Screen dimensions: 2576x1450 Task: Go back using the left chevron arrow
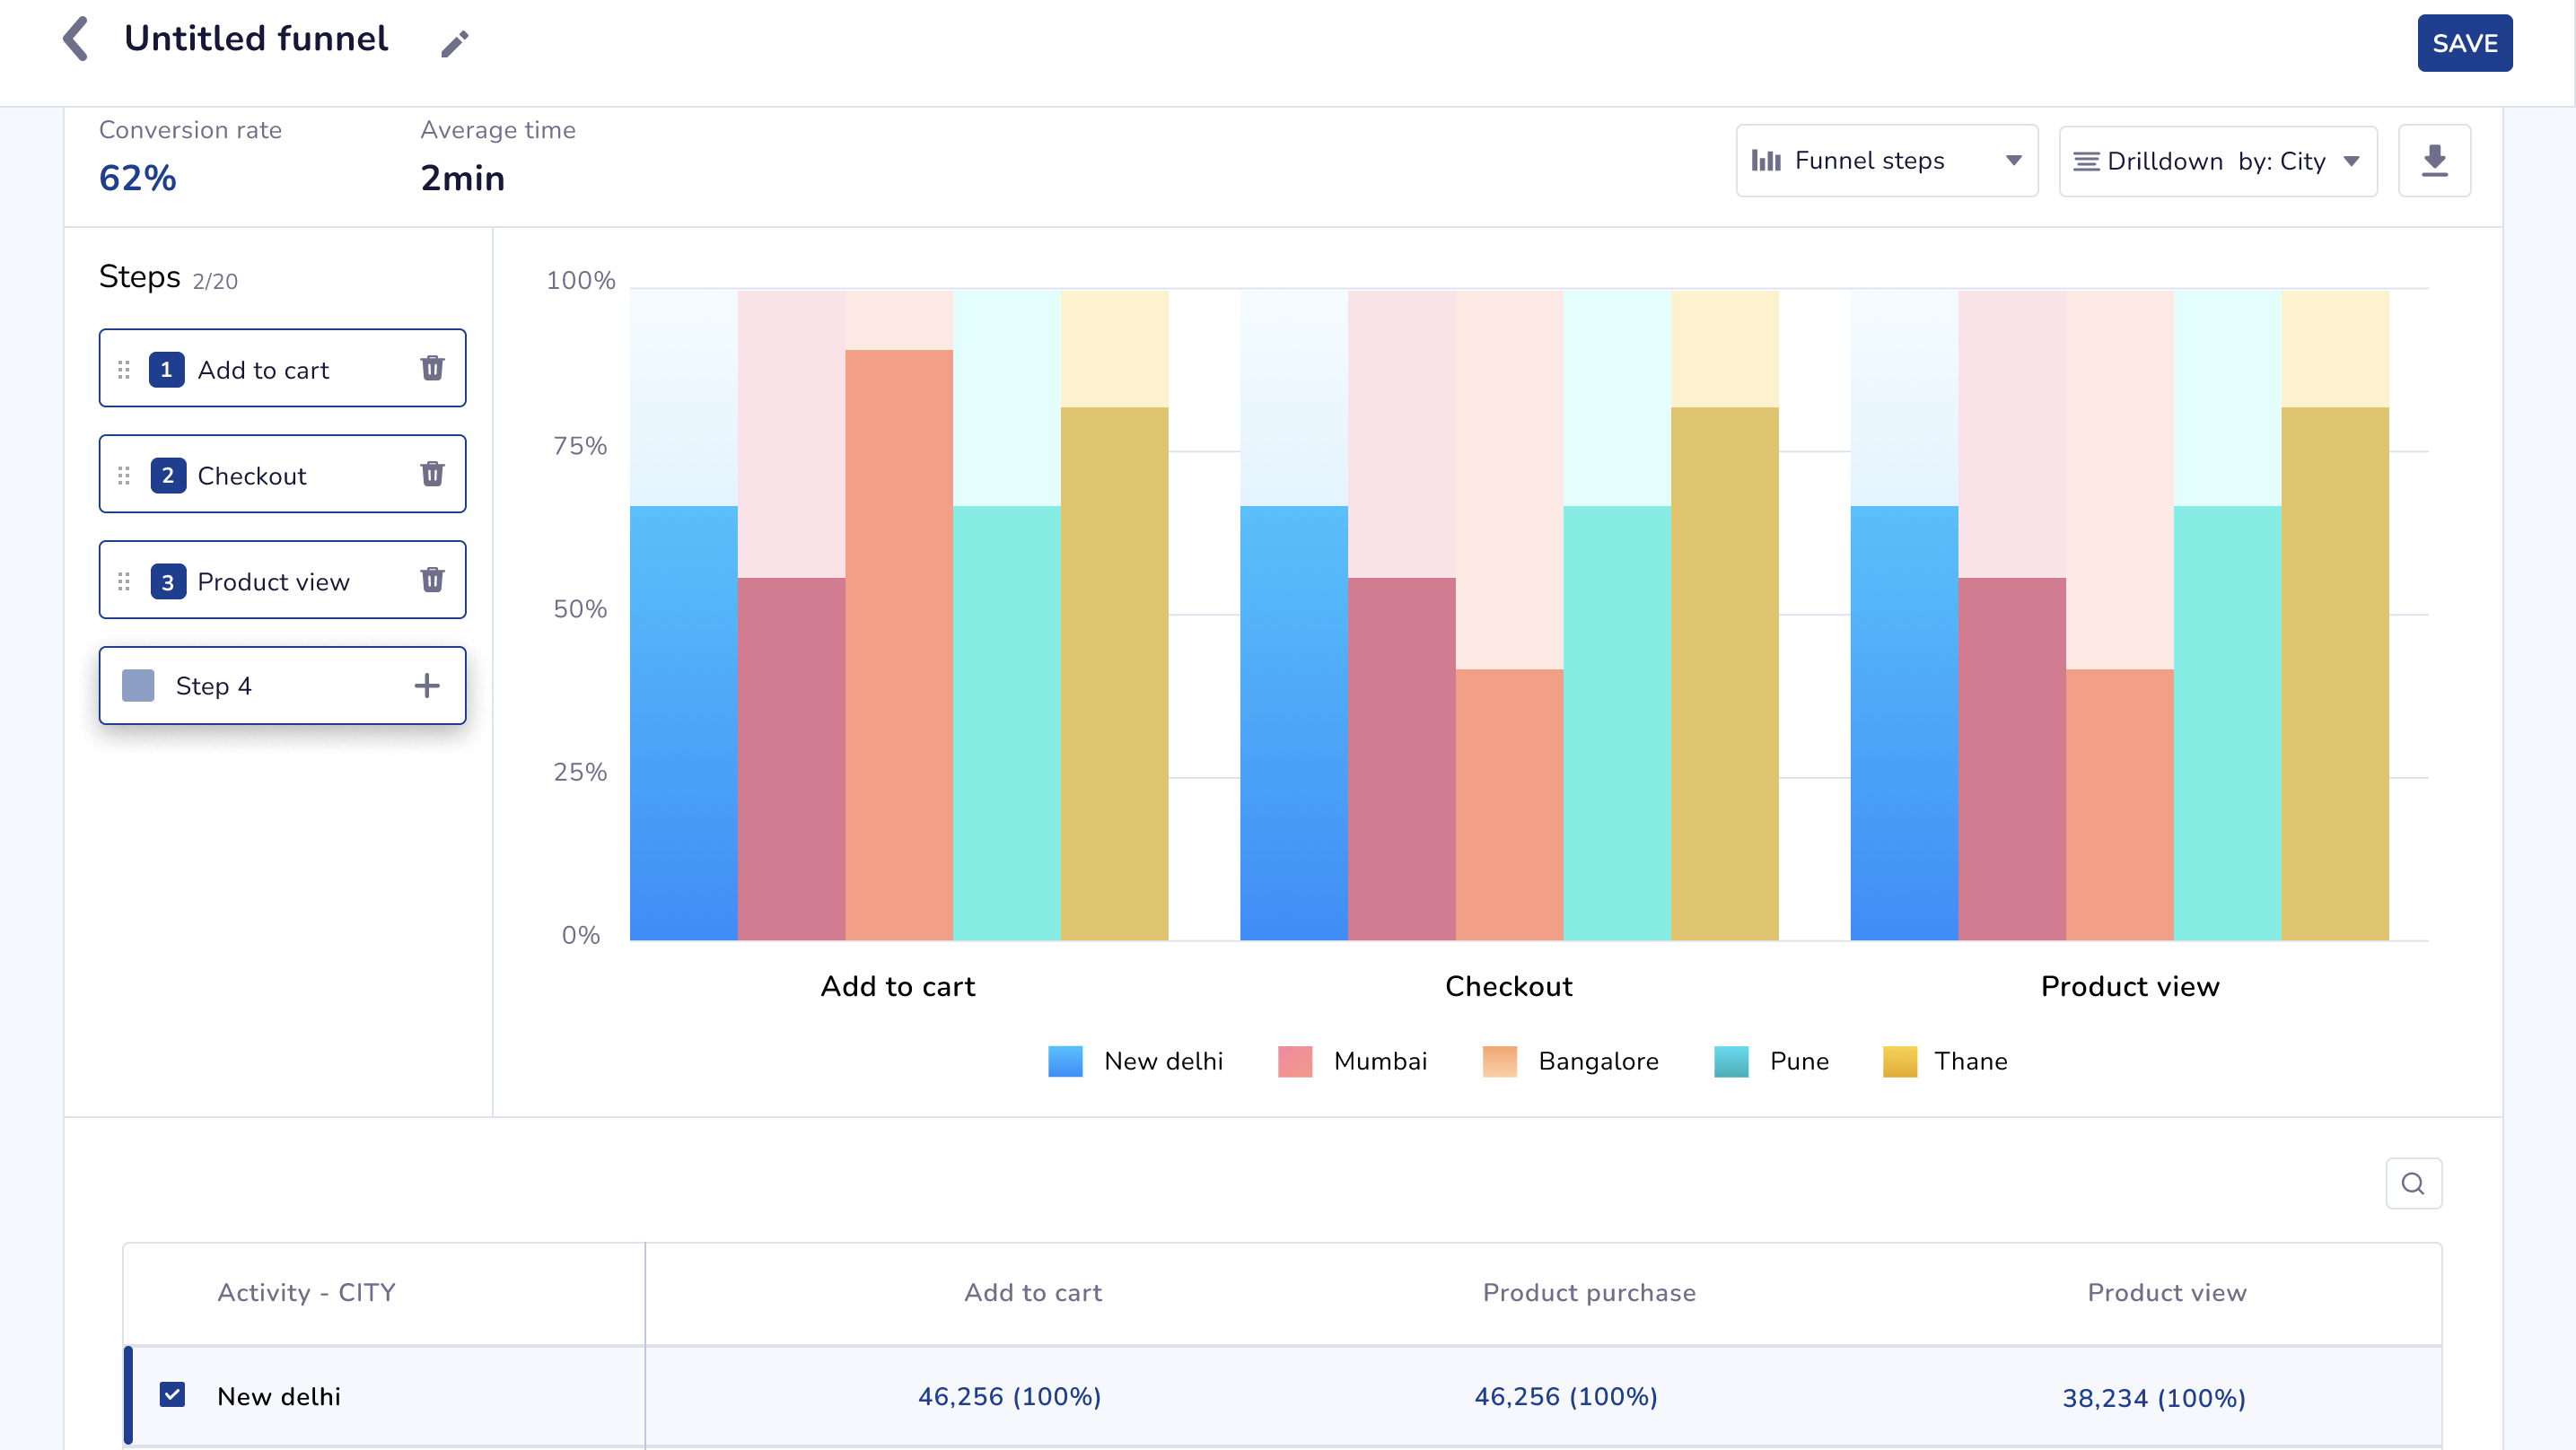point(76,40)
